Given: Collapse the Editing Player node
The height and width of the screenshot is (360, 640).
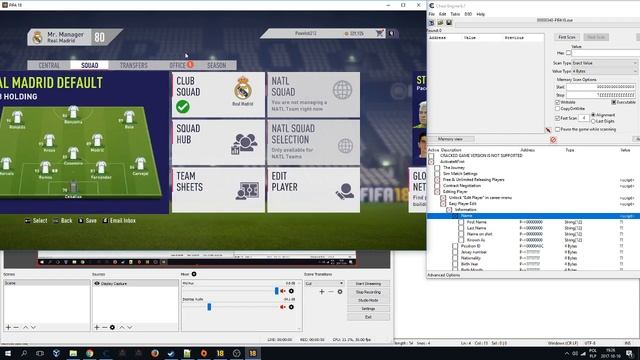Looking at the screenshot, I should (437, 192).
